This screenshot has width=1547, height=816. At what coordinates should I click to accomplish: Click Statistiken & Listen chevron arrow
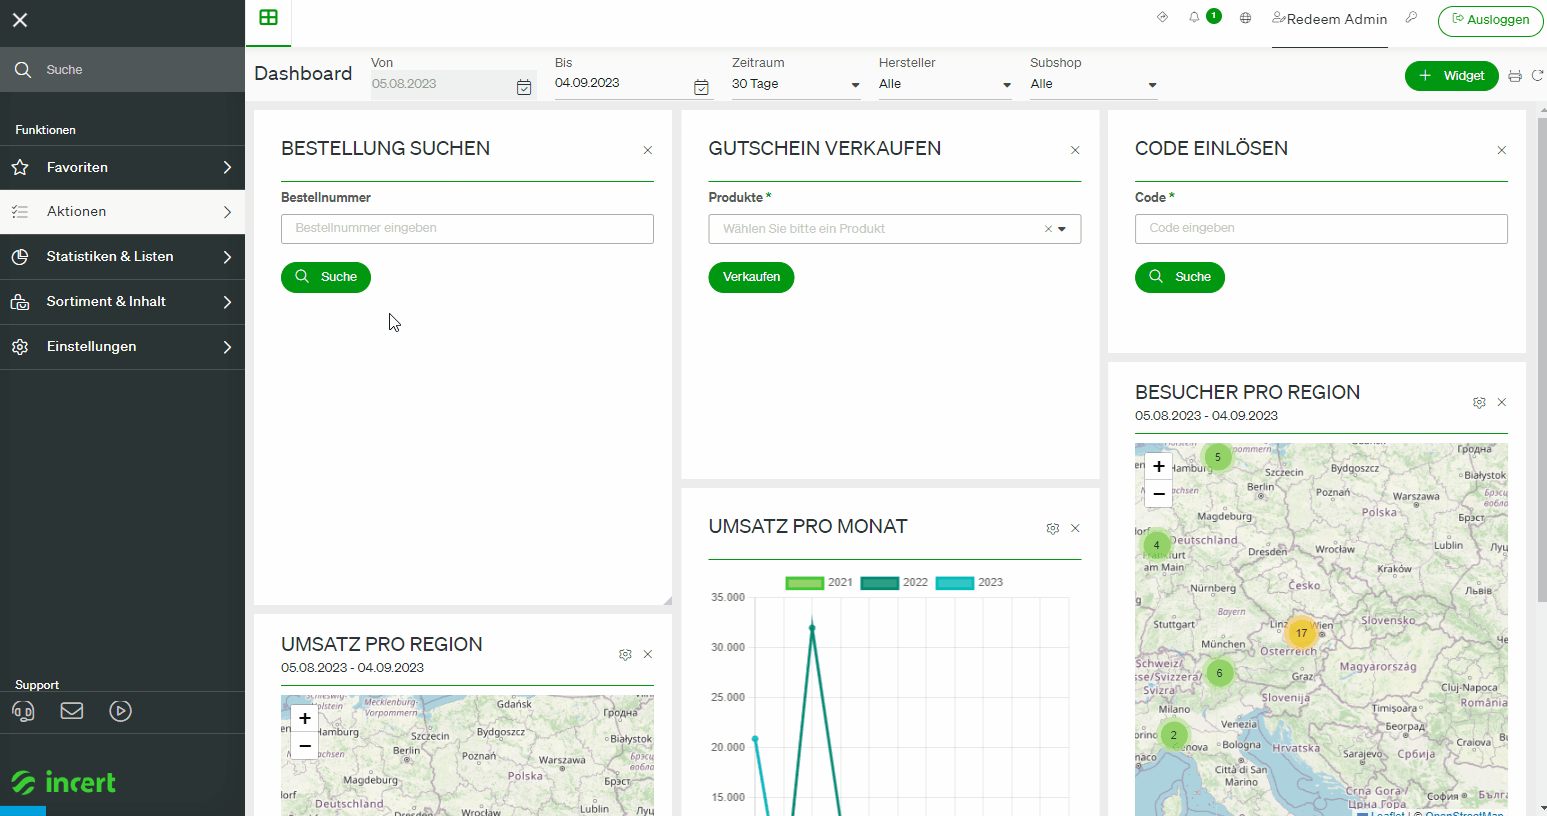coord(227,257)
